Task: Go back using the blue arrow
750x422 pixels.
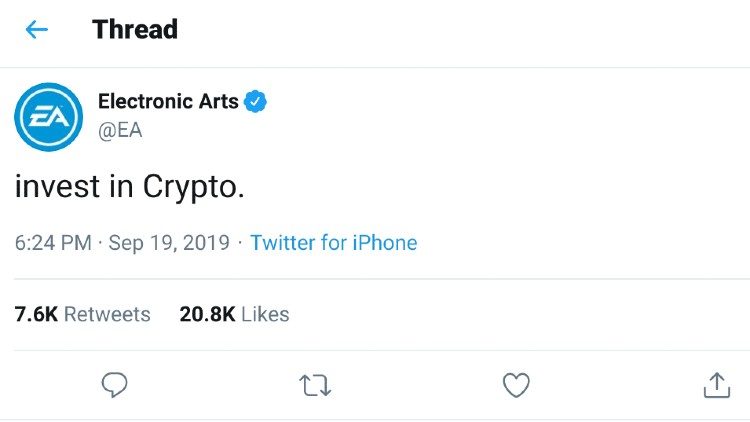Action: (x=37, y=30)
